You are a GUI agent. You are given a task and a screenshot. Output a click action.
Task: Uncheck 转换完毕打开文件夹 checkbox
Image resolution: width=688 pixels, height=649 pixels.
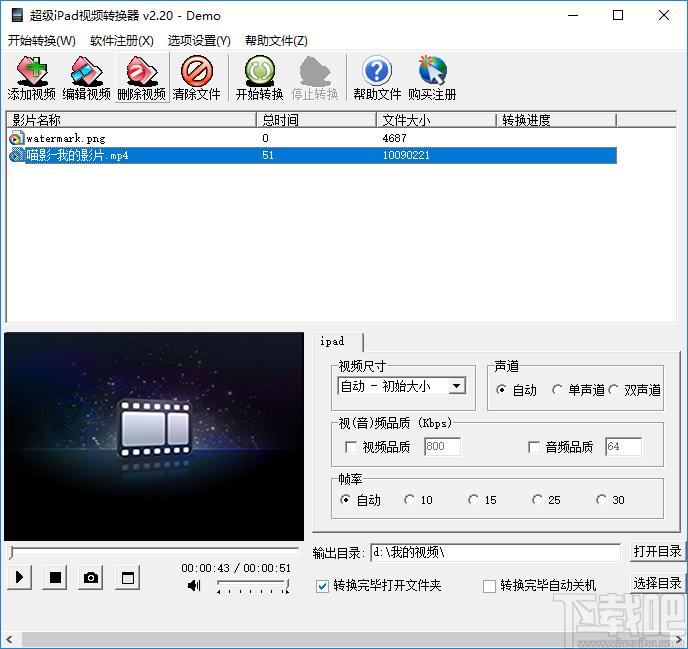click(x=322, y=586)
